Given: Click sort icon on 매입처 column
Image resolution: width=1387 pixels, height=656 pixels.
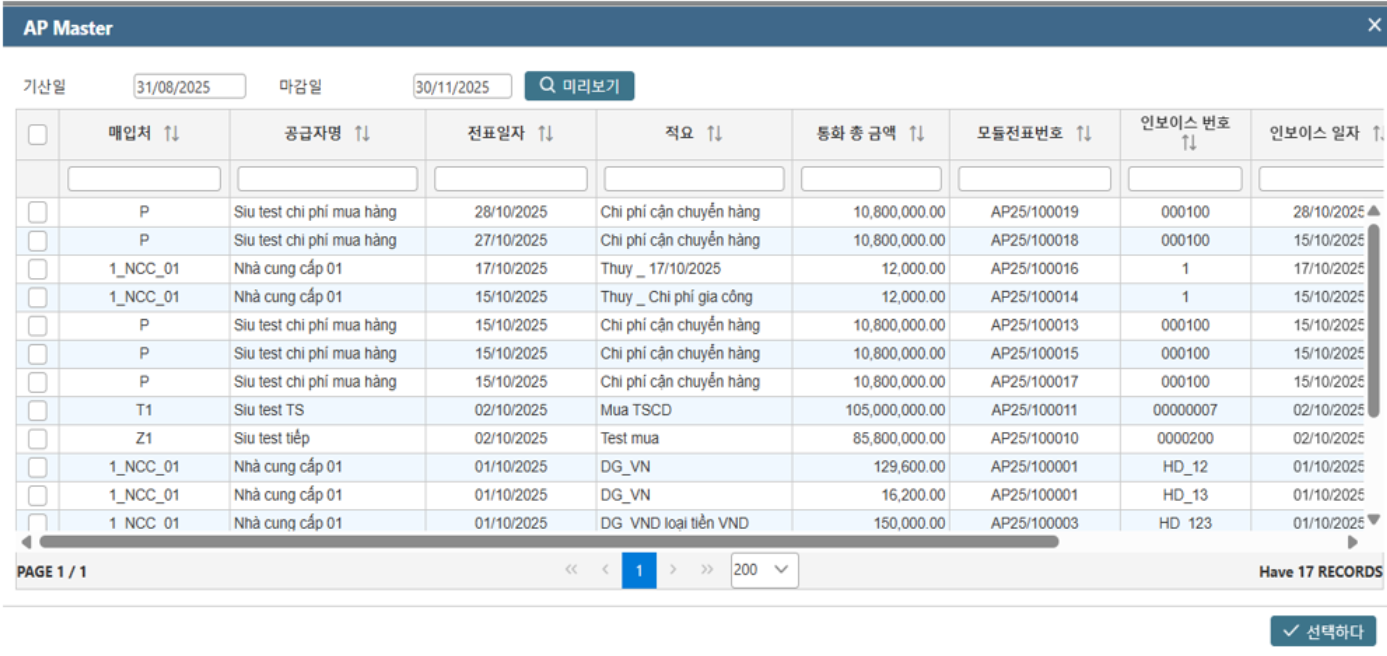Looking at the screenshot, I should [x=171, y=134].
